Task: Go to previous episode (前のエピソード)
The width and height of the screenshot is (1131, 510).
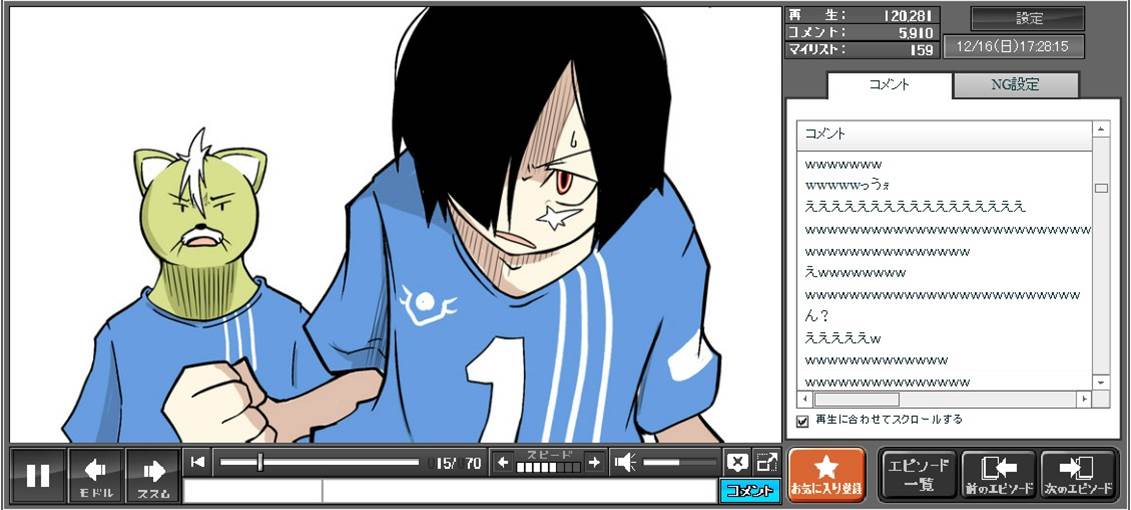Action: (x=997, y=474)
